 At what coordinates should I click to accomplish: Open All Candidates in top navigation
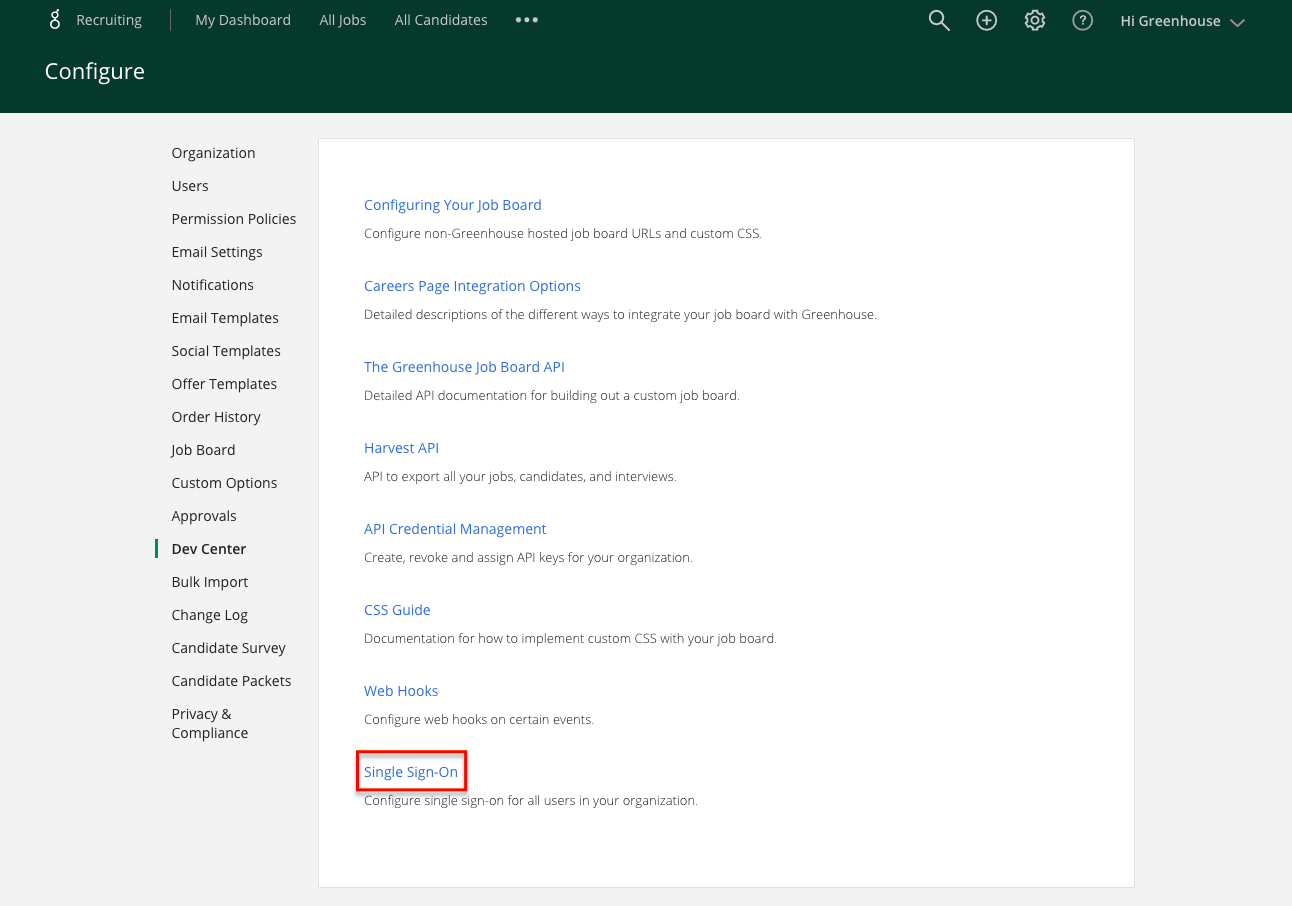[441, 20]
